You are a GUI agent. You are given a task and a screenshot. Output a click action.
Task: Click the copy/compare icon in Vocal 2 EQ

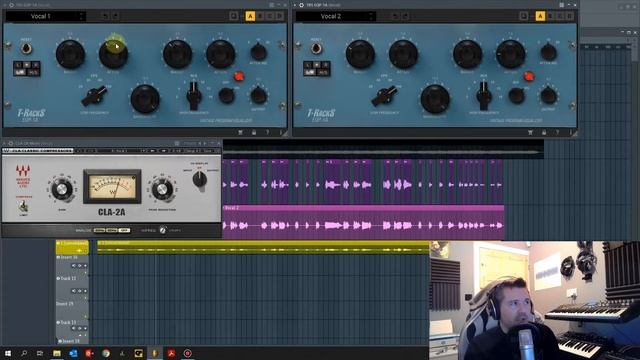click(x=523, y=16)
